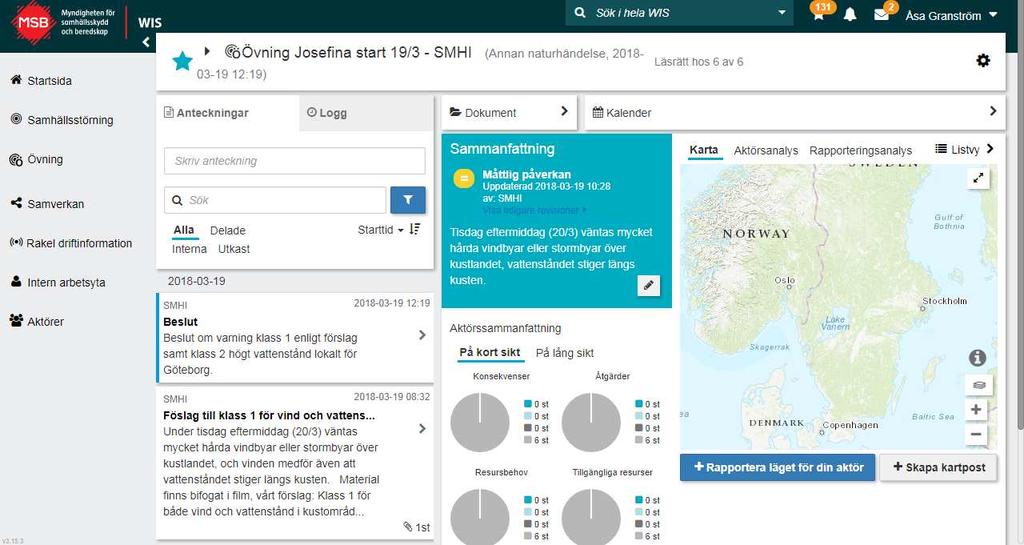Open the Dokument panel

[x=509, y=113]
